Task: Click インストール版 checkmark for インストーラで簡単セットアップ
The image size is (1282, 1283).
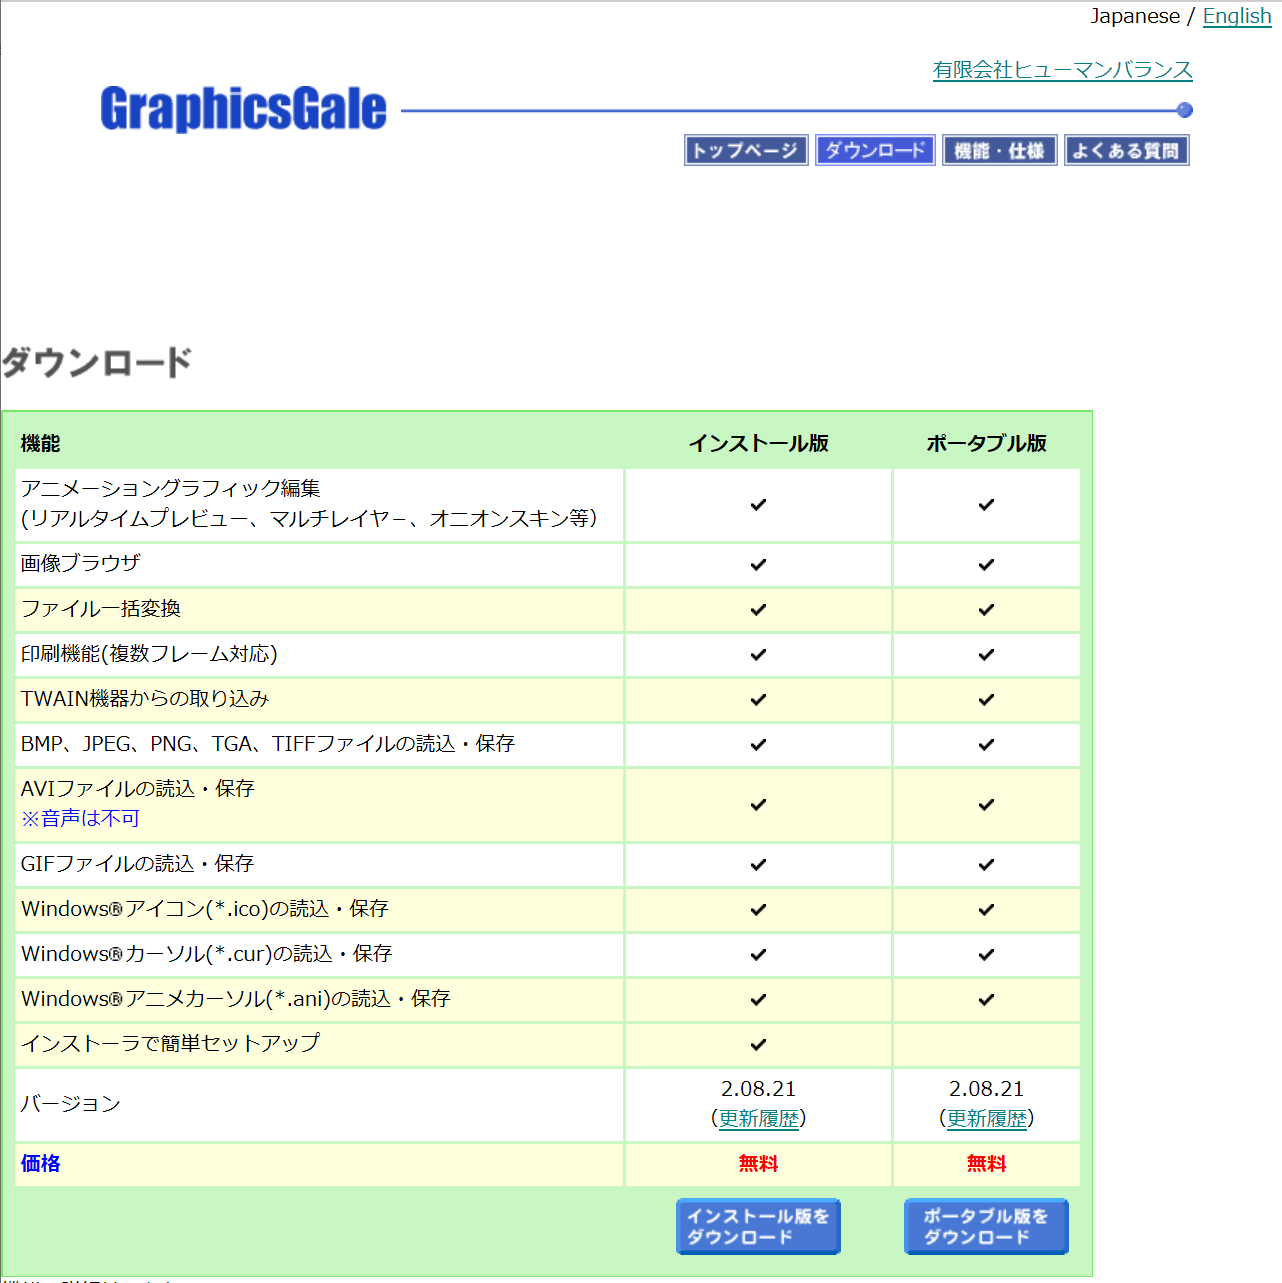Action: (759, 1045)
